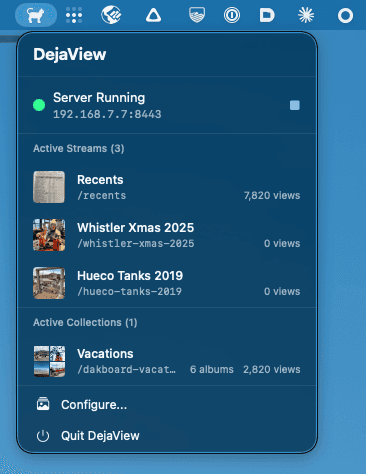Screen dimensions: 366x474
Task: Click the Configure photo stack icon
Action: 43,404
